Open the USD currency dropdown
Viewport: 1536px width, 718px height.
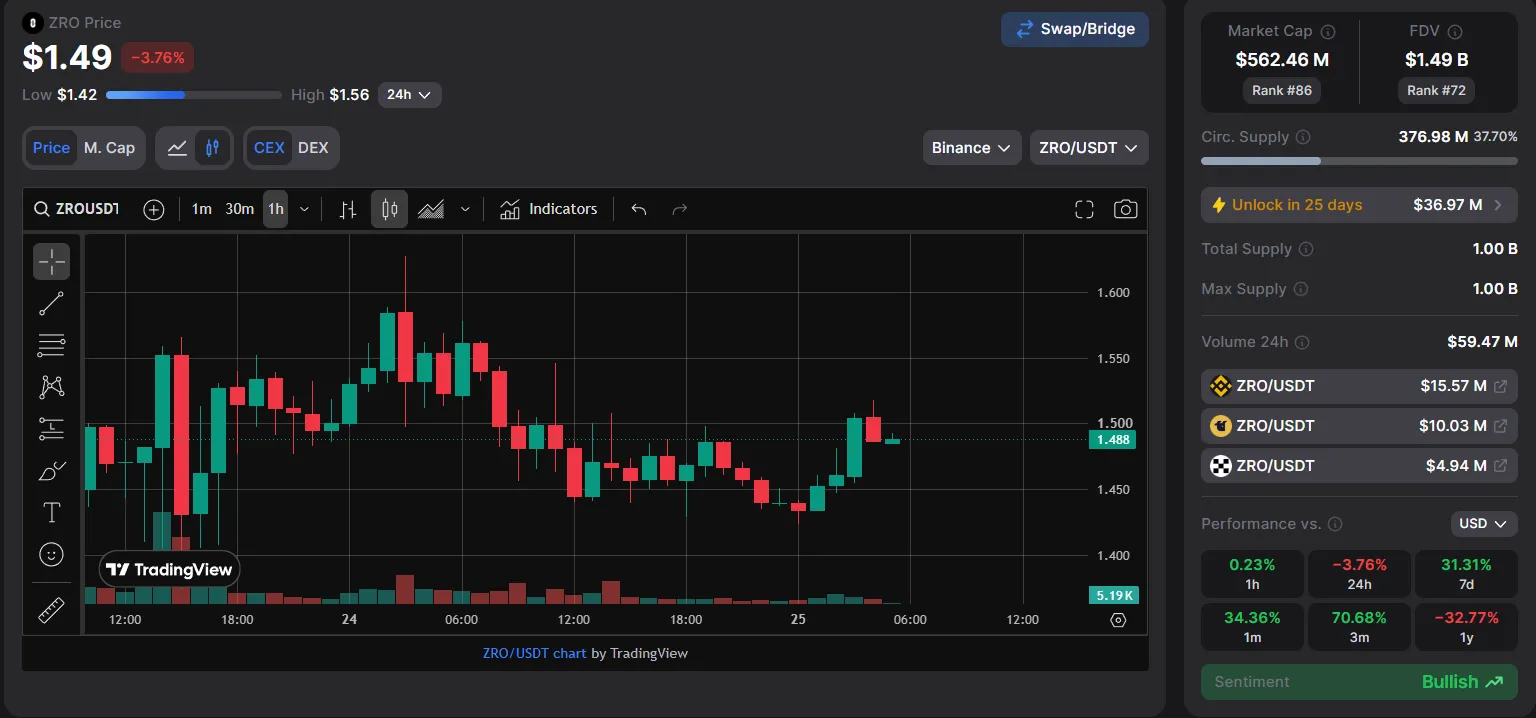click(x=1484, y=524)
